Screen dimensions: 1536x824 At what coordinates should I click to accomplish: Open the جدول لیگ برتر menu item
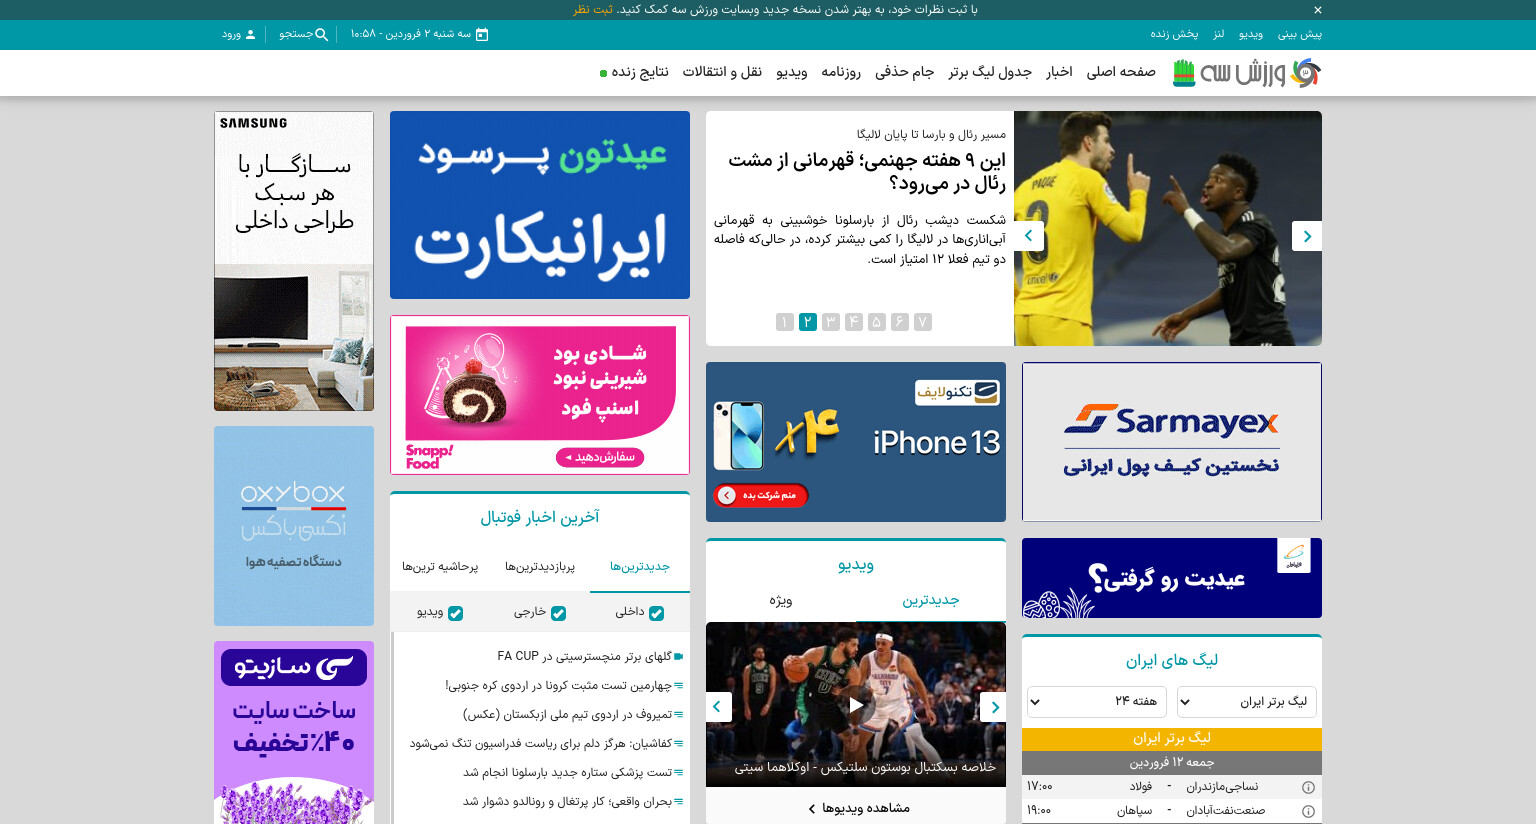click(x=990, y=72)
